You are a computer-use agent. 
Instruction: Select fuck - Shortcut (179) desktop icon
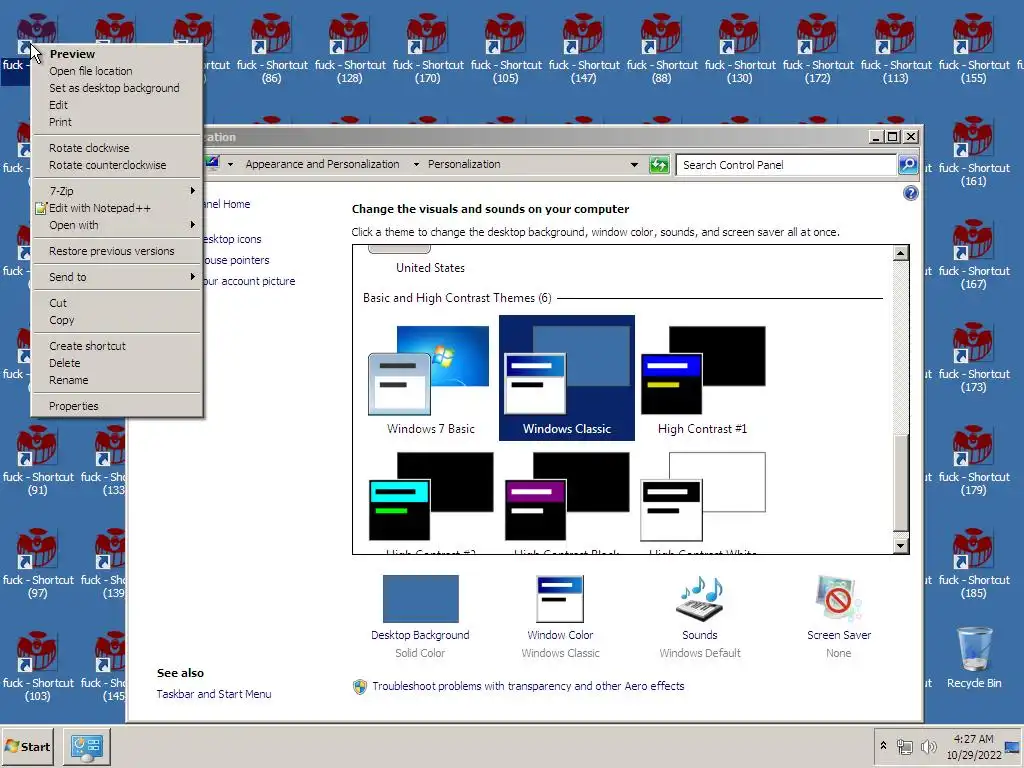[x=974, y=462]
